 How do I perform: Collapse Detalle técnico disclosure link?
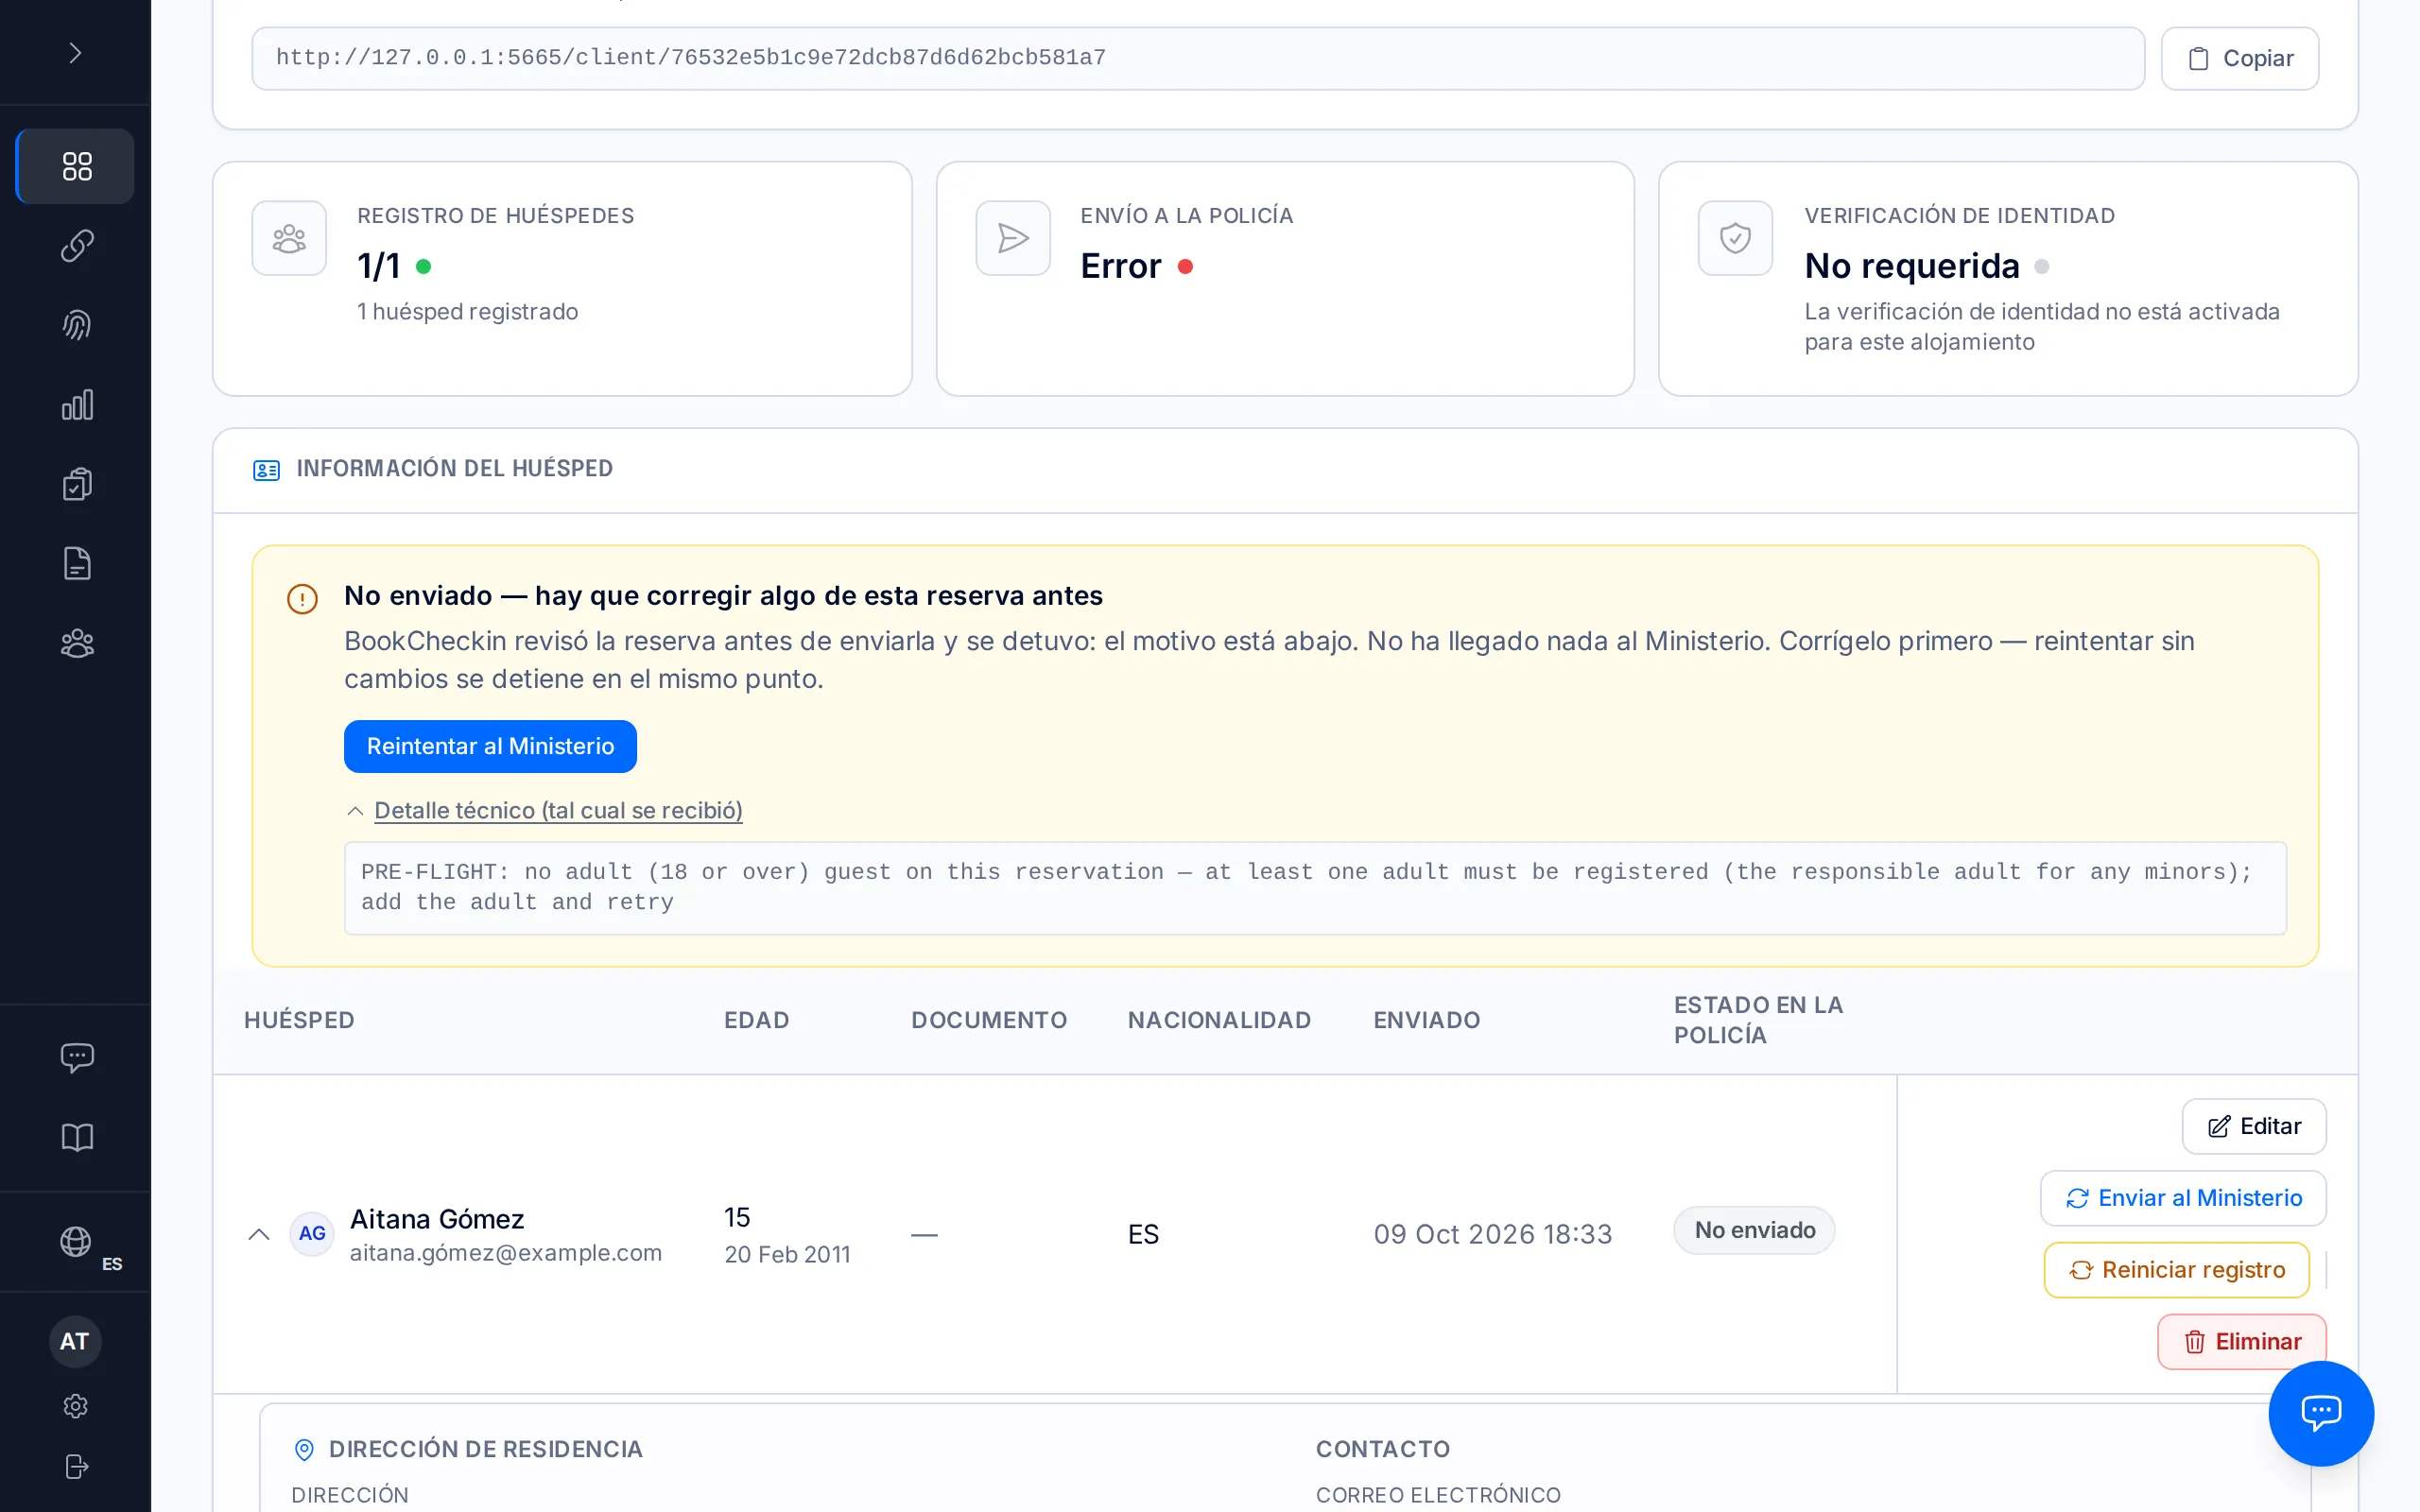pyautogui.click(x=558, y=810)
